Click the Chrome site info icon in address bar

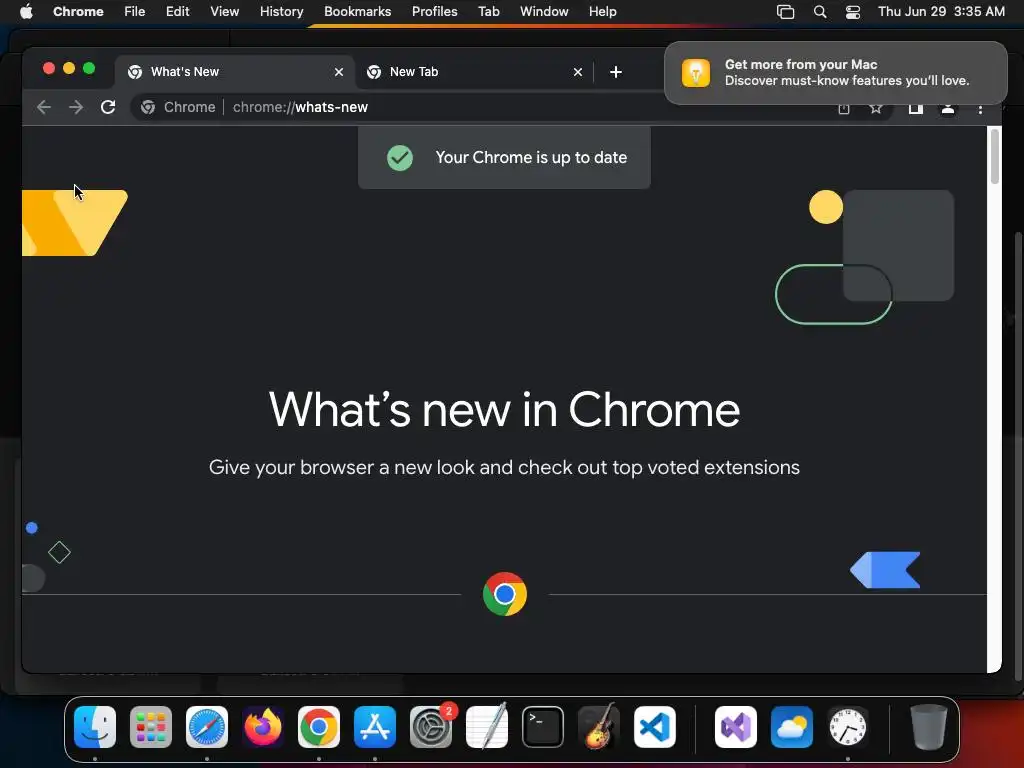[148, 107]
